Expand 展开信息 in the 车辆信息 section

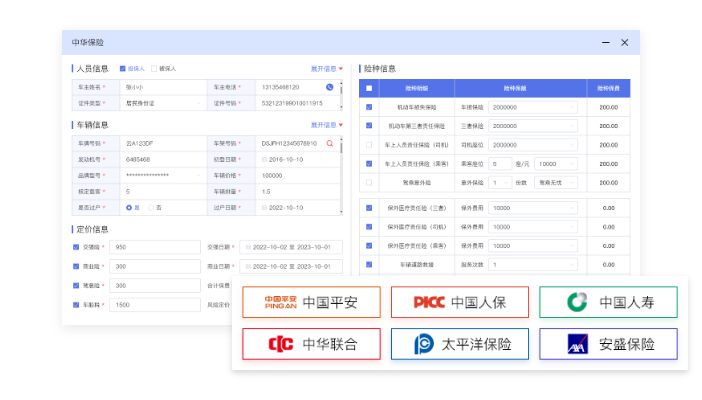[326, 125]
